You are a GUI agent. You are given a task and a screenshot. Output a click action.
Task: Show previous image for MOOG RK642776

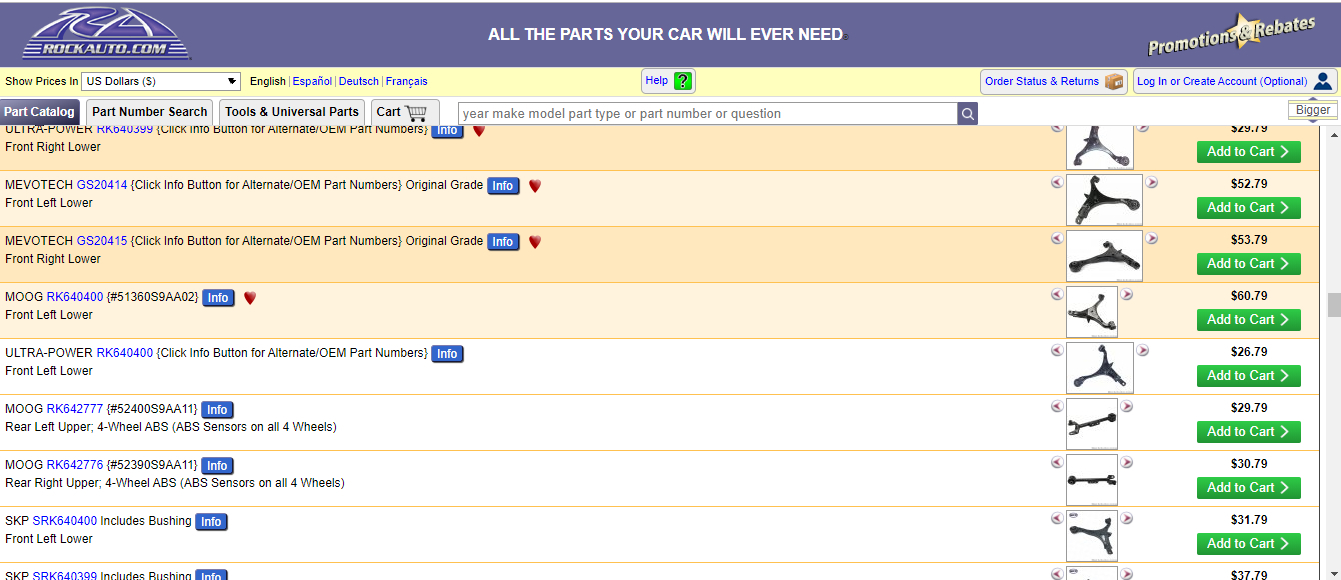(1057, 463)
